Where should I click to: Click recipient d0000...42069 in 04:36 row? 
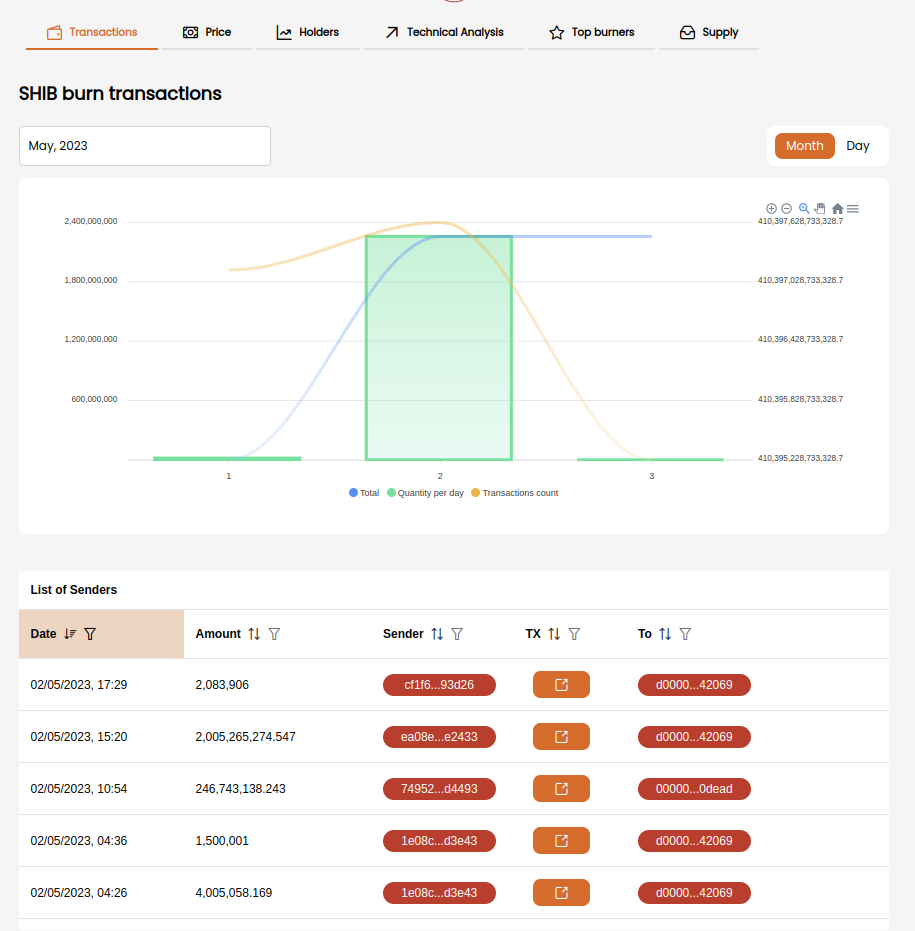click(694, 841)
